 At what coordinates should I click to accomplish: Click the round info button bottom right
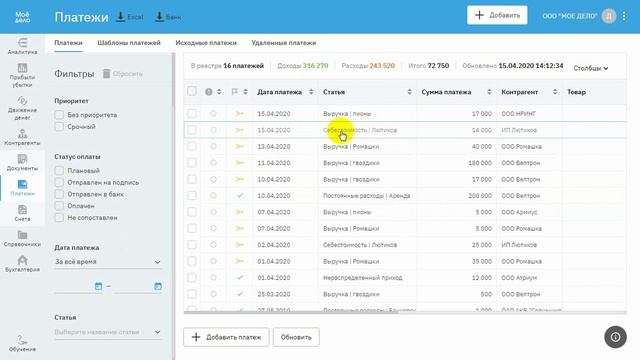[616, 337]
